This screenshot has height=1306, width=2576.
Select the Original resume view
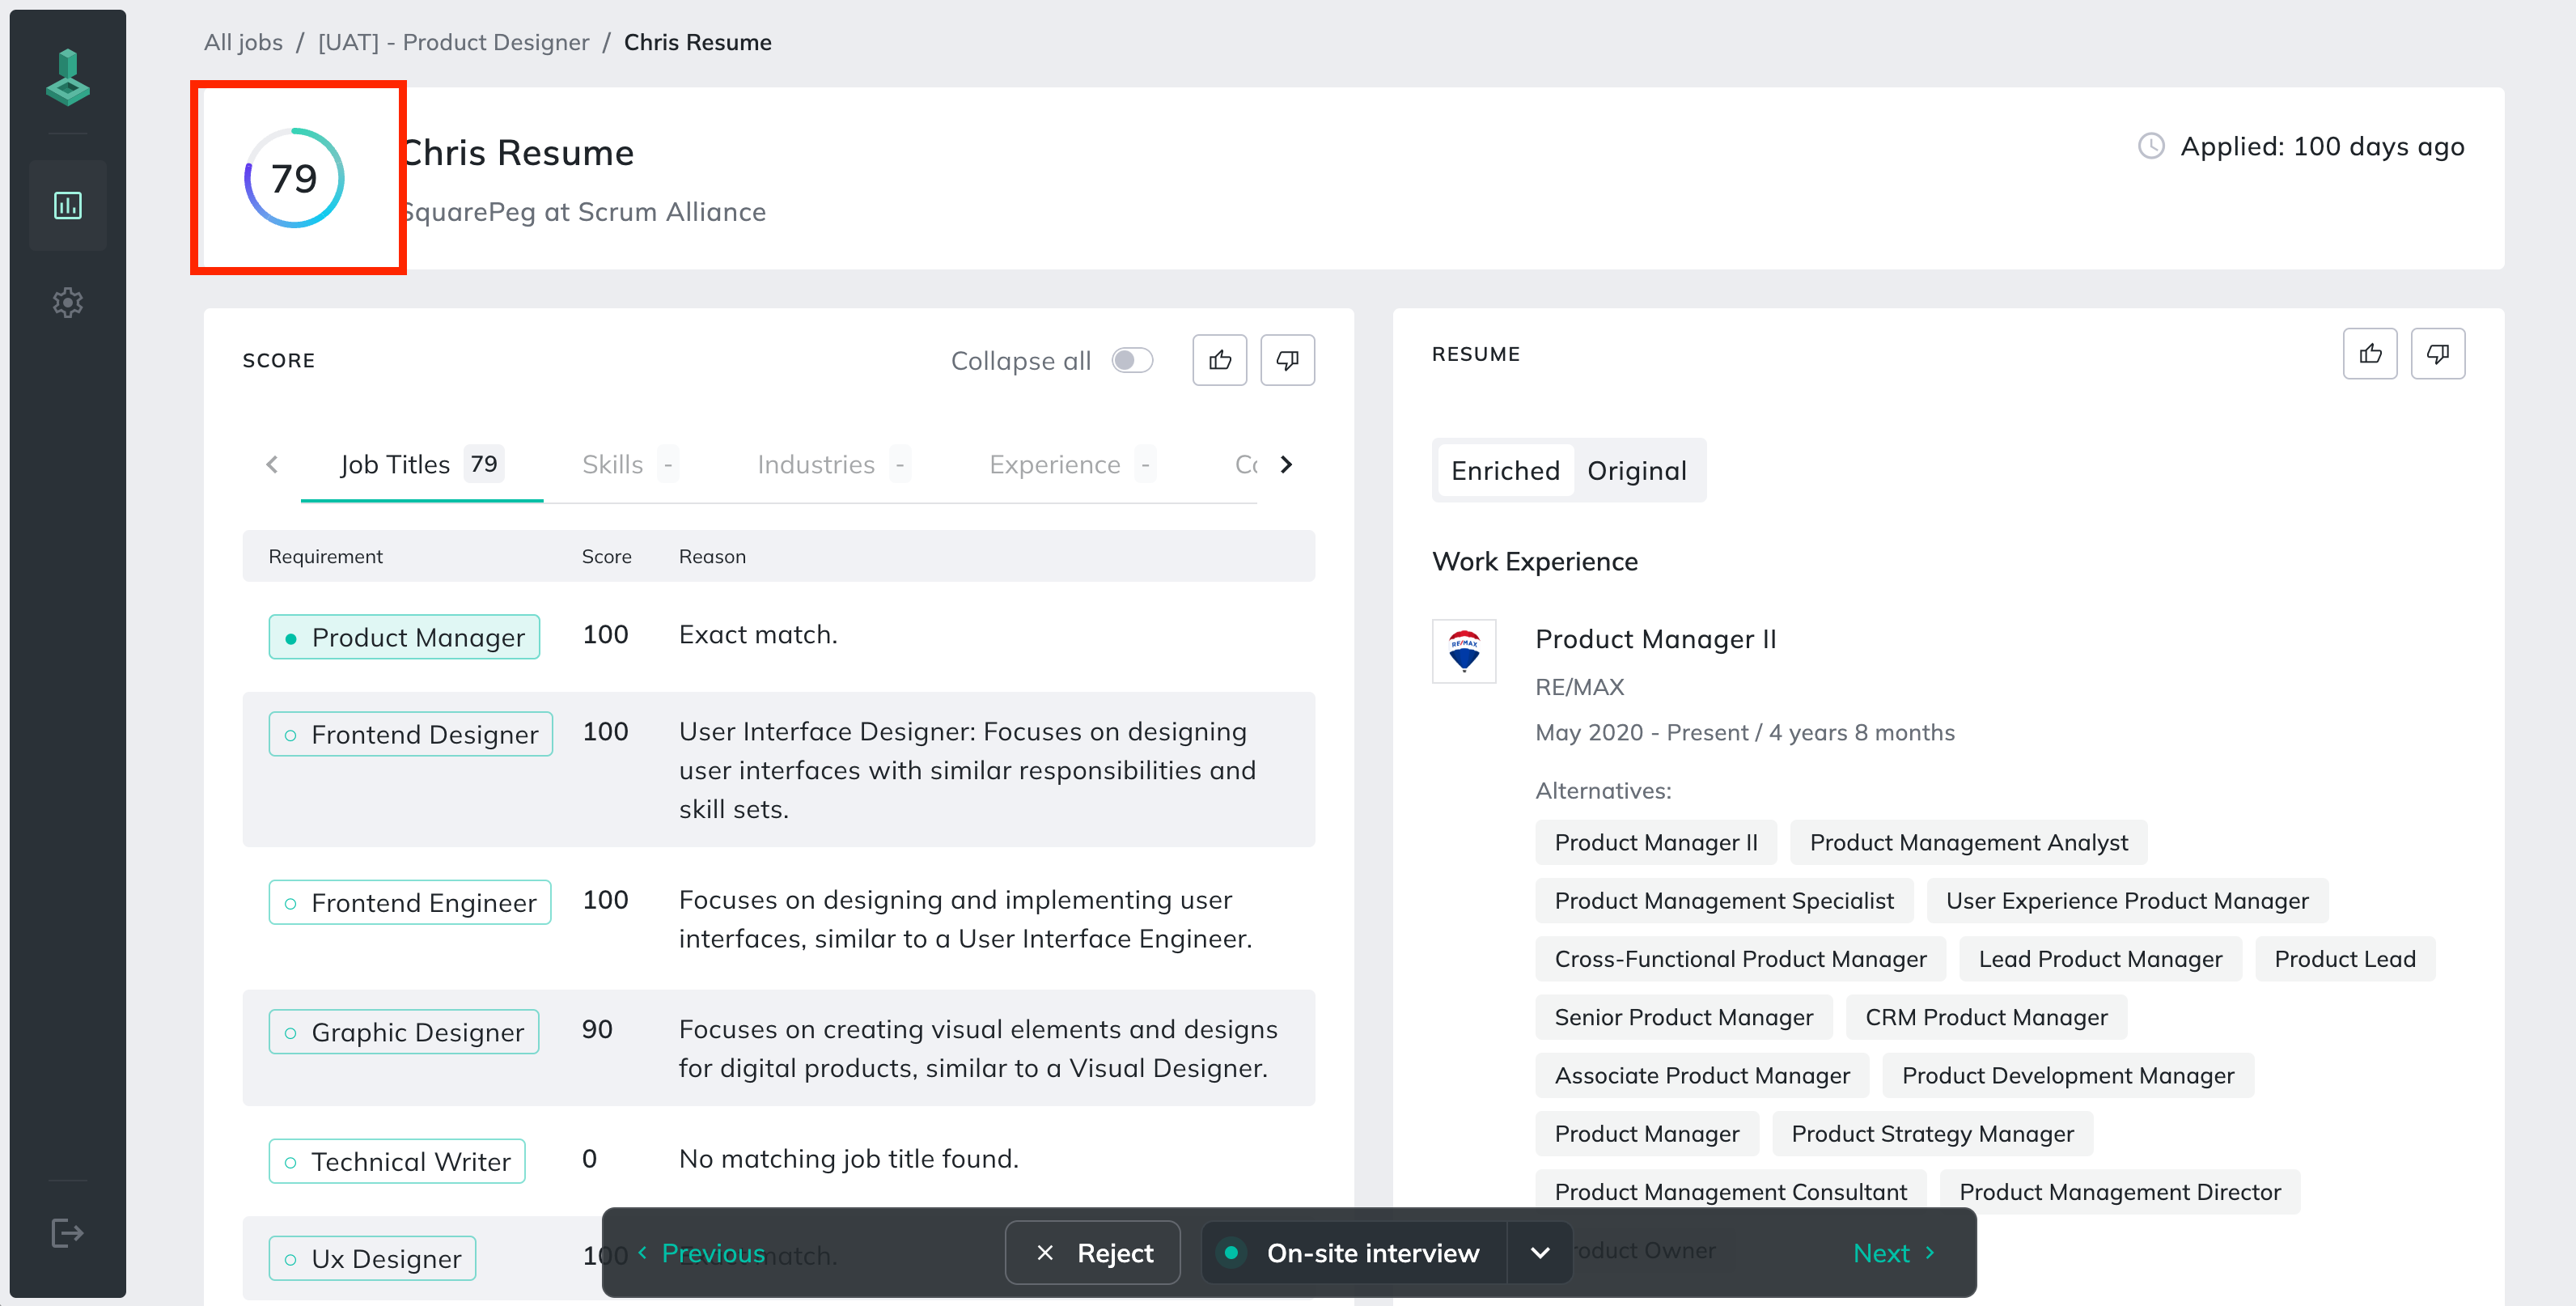1637,471
